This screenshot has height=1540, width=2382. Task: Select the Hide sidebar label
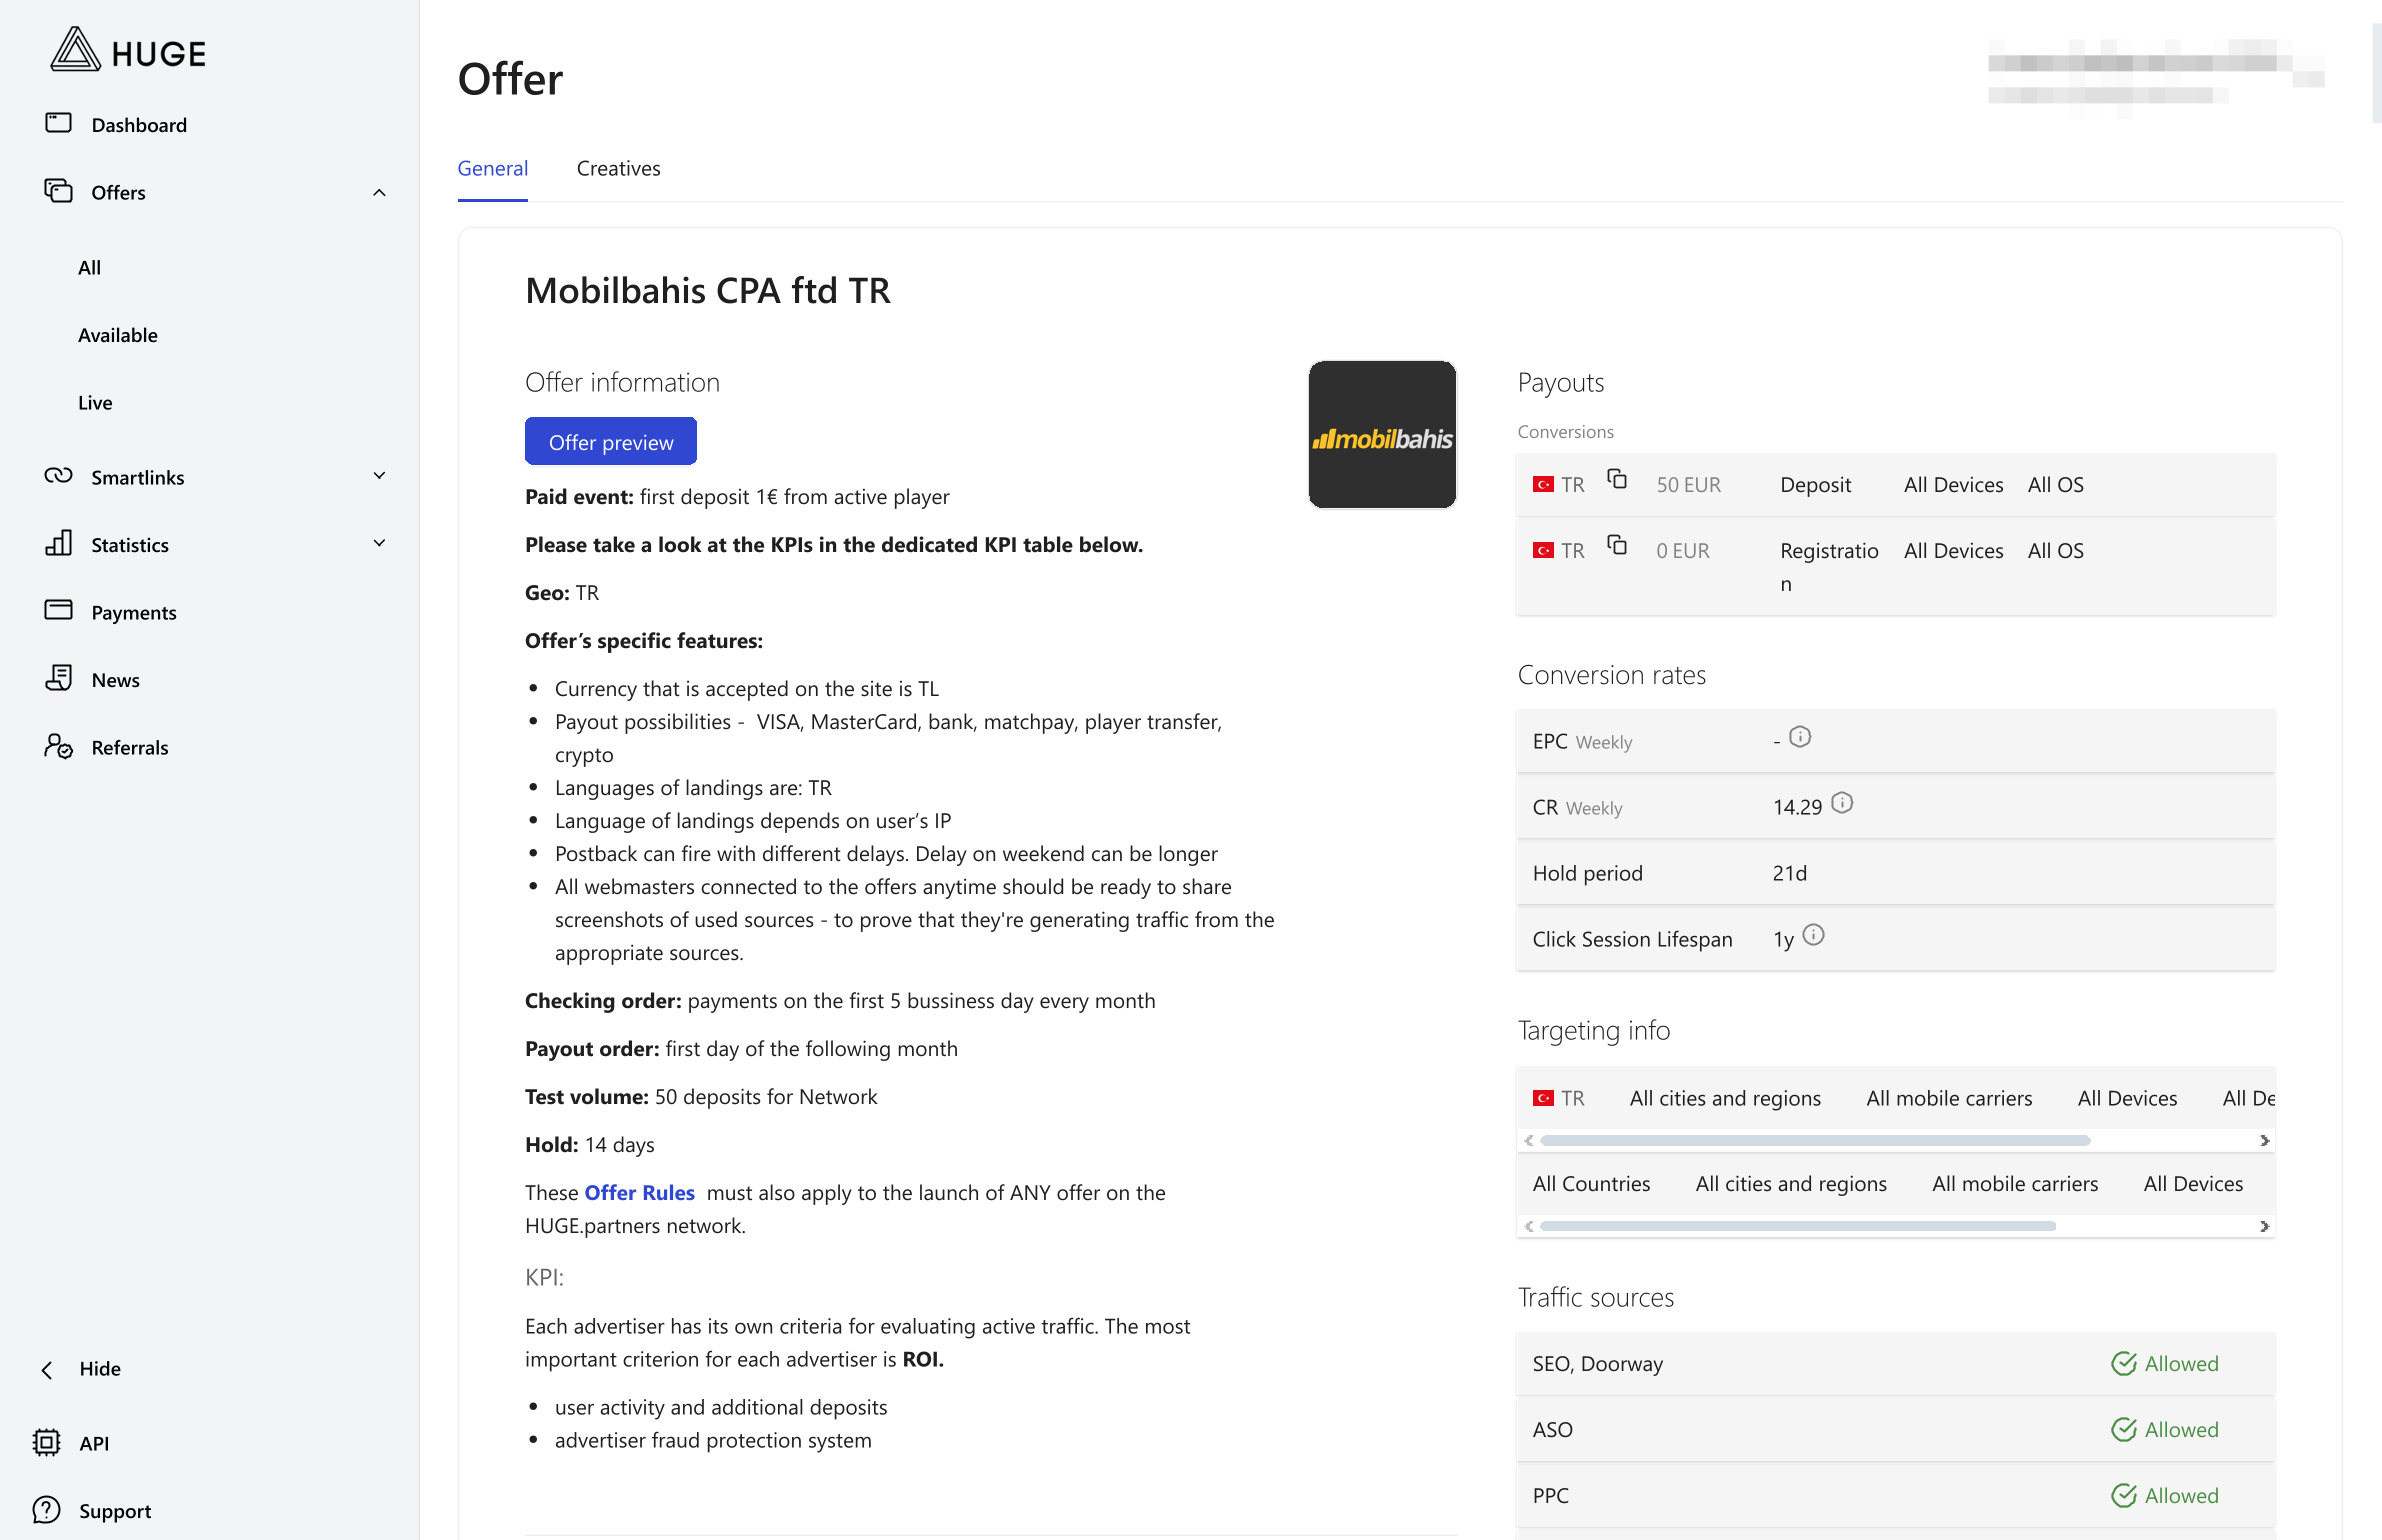(x=100, y=1369)
